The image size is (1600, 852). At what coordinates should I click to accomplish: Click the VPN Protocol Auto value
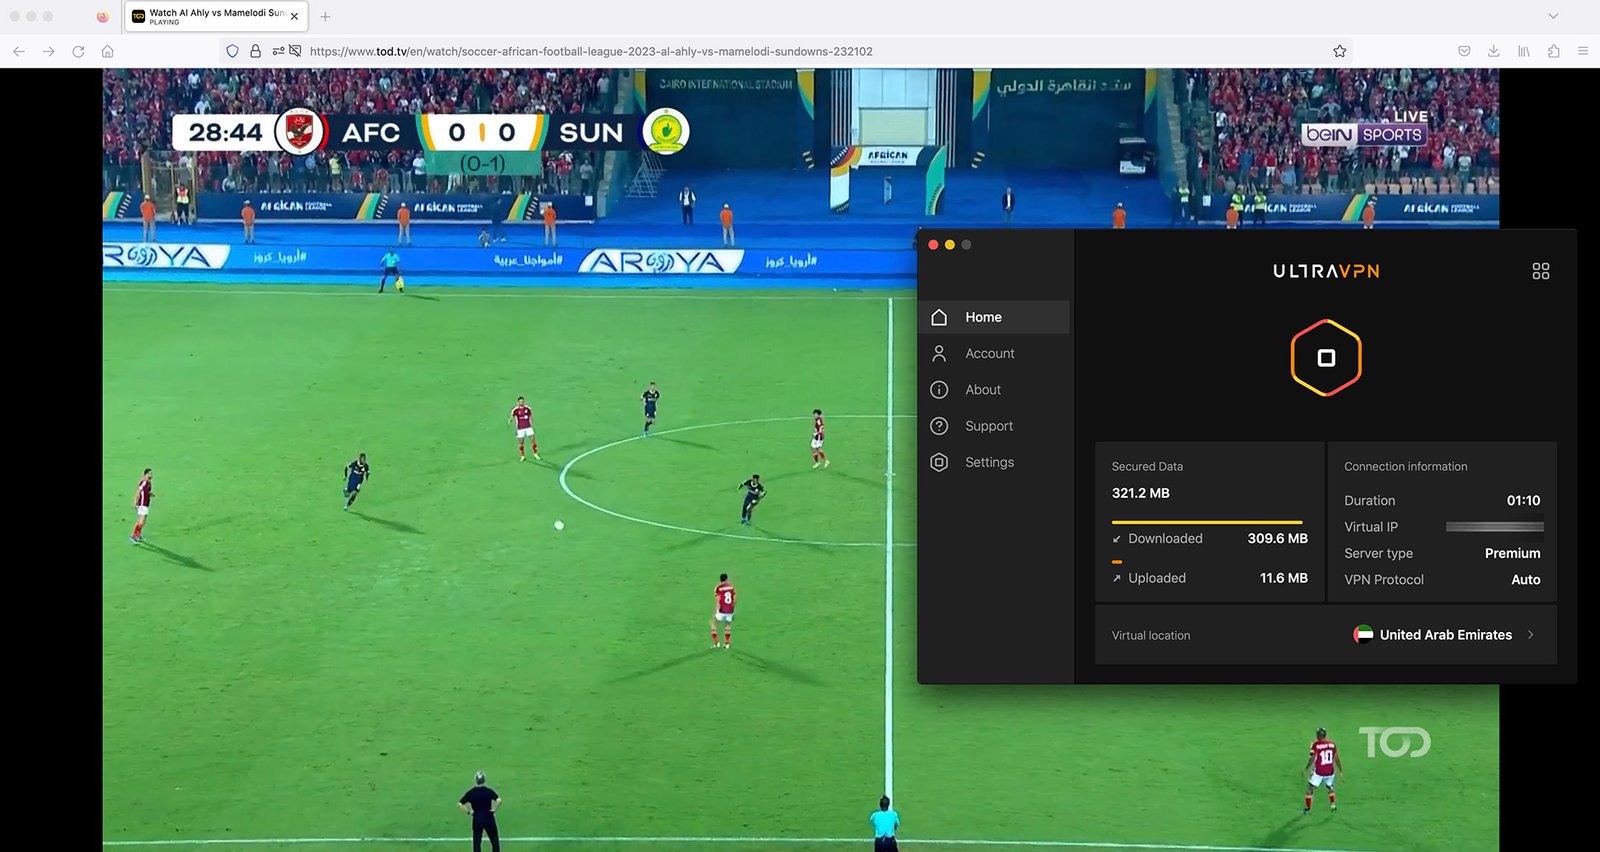1526,579
